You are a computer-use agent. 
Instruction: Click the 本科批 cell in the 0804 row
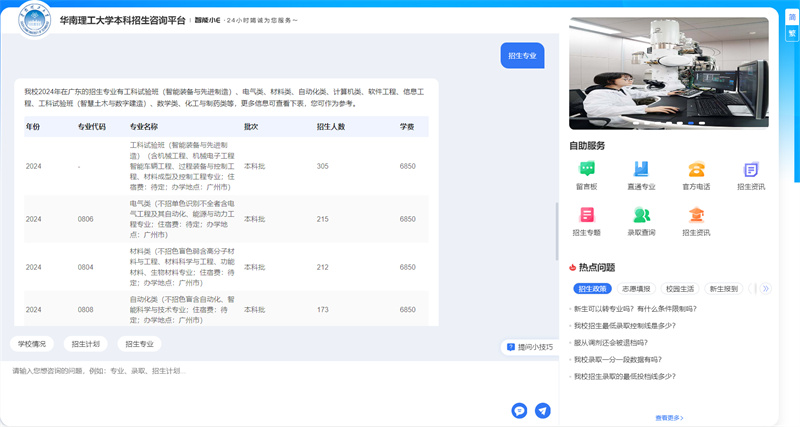[255, 267]
